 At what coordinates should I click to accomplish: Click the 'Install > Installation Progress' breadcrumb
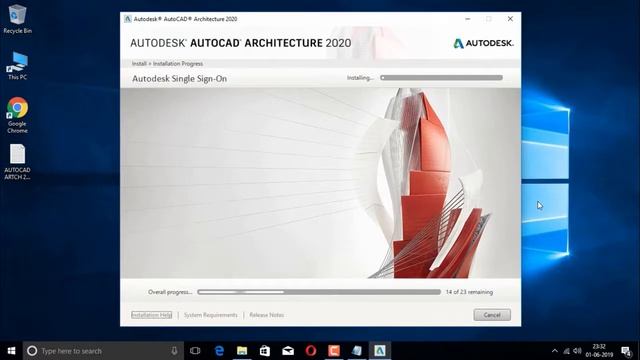click(167, 64)
